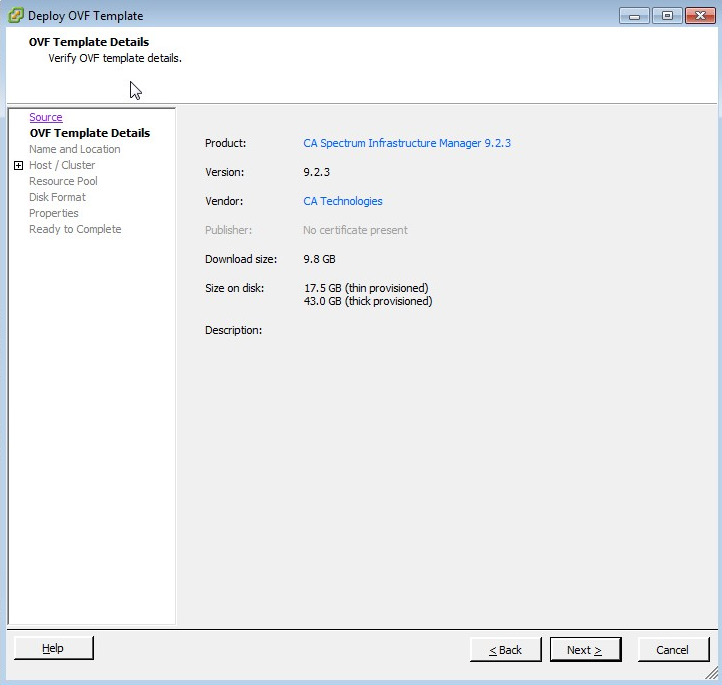Open the CA Technologies vendor link
Viewport: 722px width, 685px height.
(343, 201)
